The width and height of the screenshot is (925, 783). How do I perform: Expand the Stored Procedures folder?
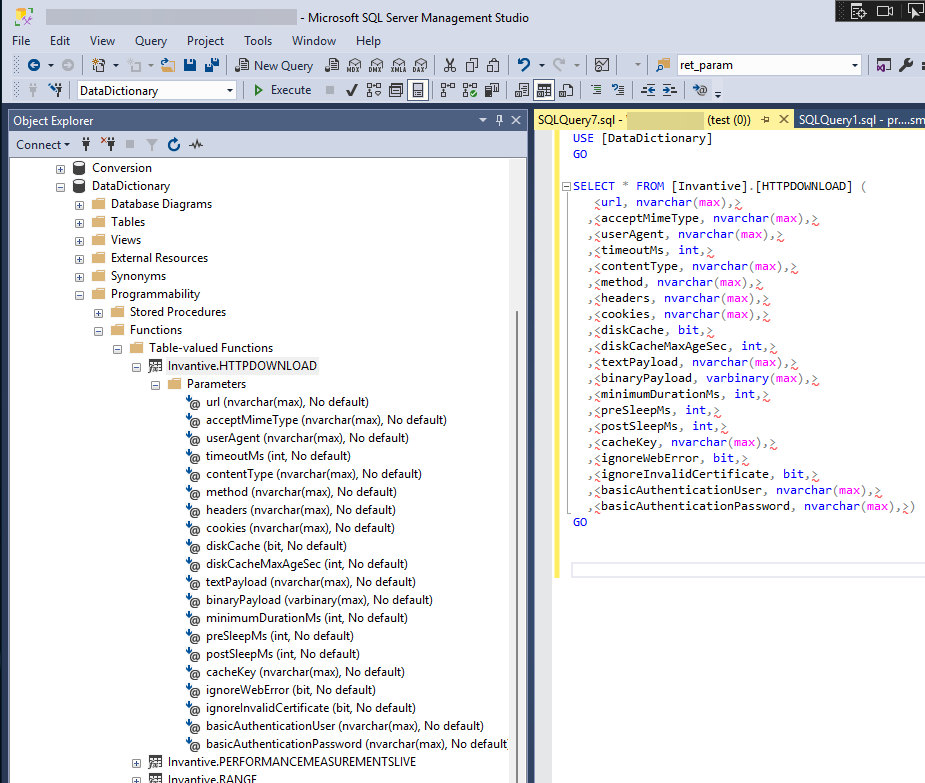[x=99, y=313]
